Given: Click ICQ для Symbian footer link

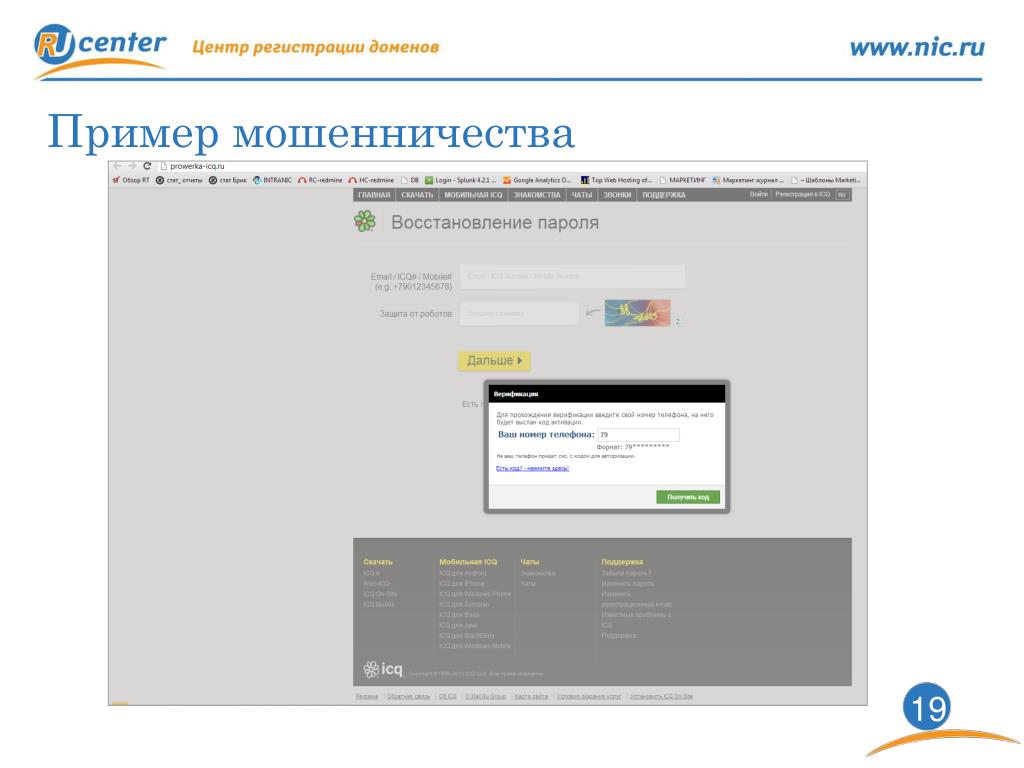Looking at the screenshot, I should (x=464, y=604).
